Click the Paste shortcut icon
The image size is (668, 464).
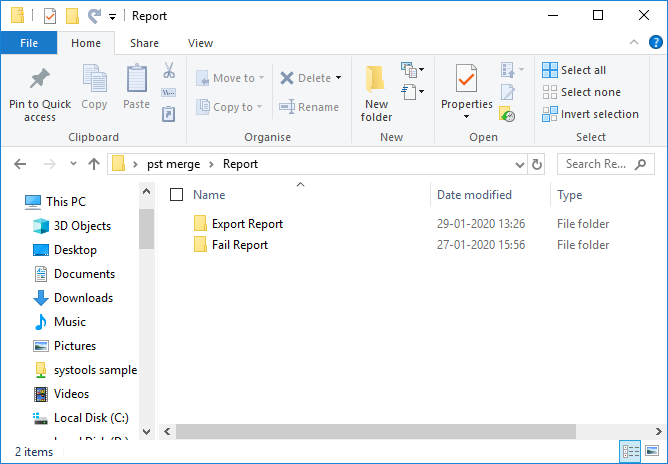point(169,114)
